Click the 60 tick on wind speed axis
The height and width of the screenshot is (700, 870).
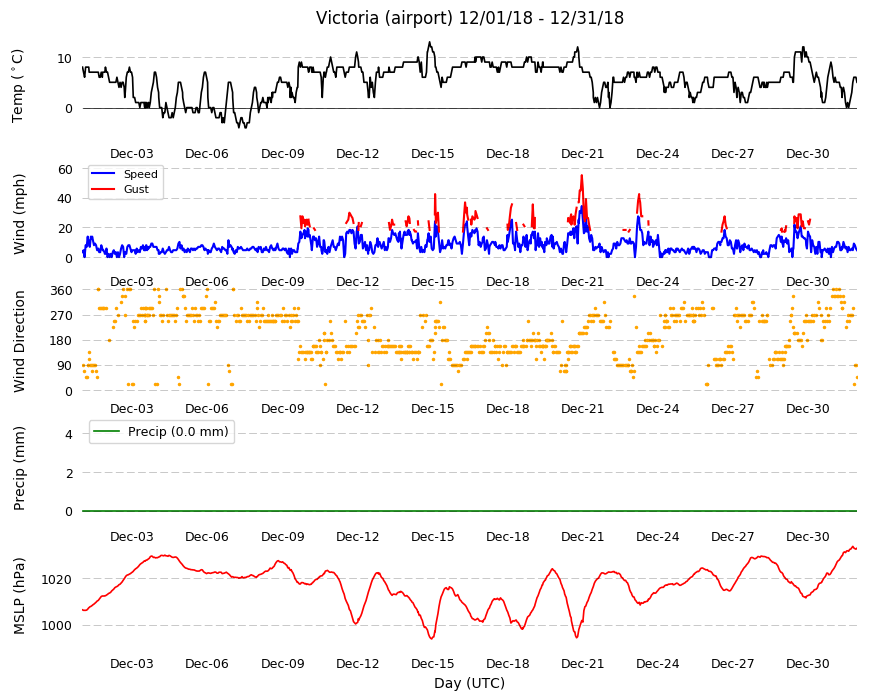[x=65, y=169]
